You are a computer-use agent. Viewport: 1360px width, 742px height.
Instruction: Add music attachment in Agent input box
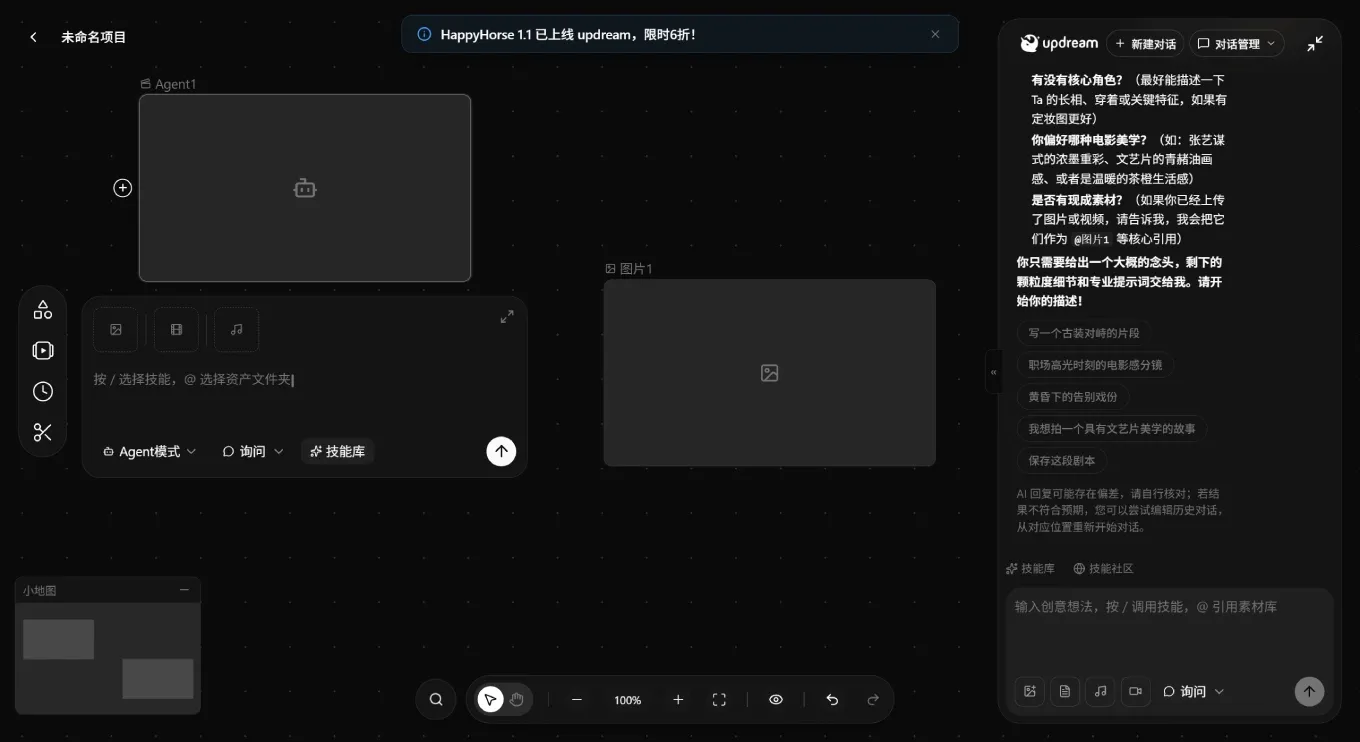pyautogui.click(x=237, y=330)
